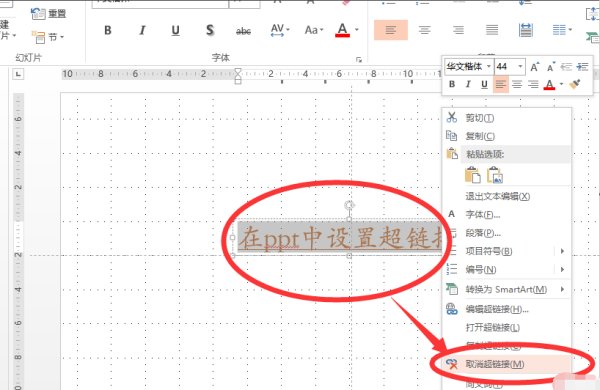The width and height of the screenshot is (600, 390).
Task: Apply the red font color in the ribbon
Action: (342, 30)
